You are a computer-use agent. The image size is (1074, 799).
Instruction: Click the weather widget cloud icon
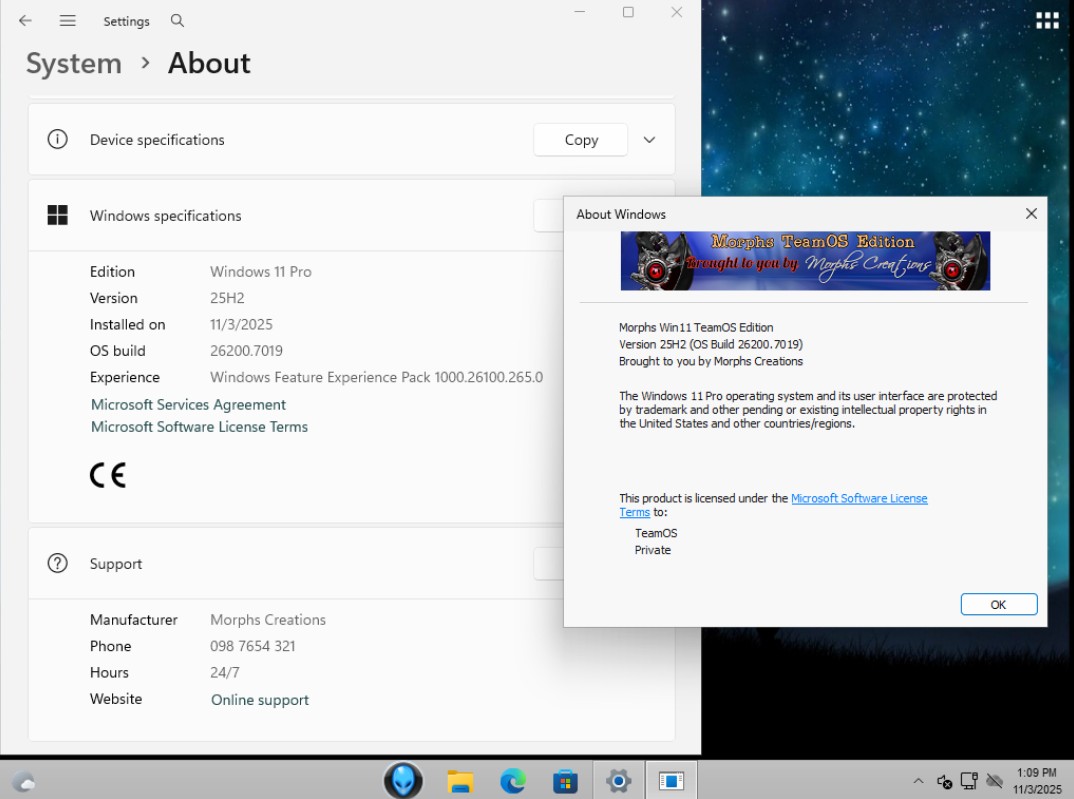[x=24, y=781]
